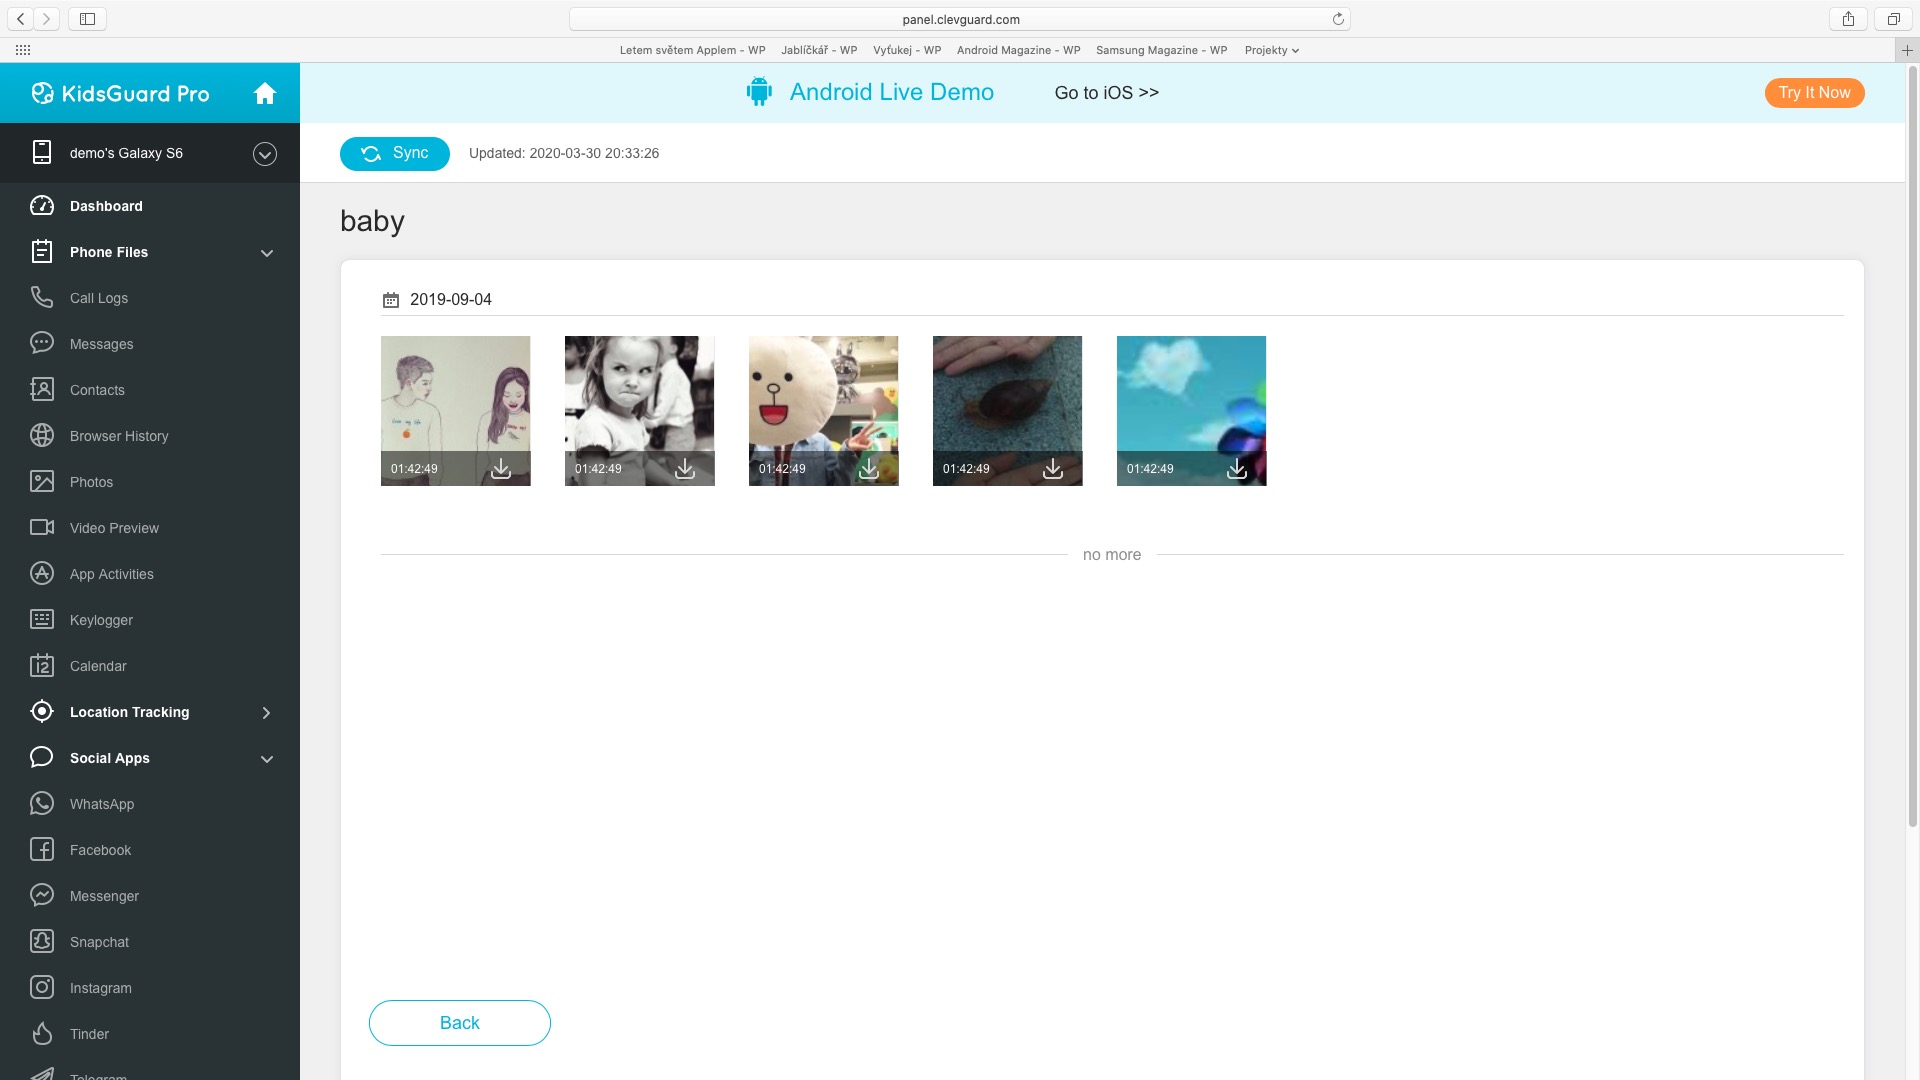This screenshot has width=1920, height=1080.
Task: Open Snapchat monitoring
Action: pyautogui.click(x=99, y=942)
